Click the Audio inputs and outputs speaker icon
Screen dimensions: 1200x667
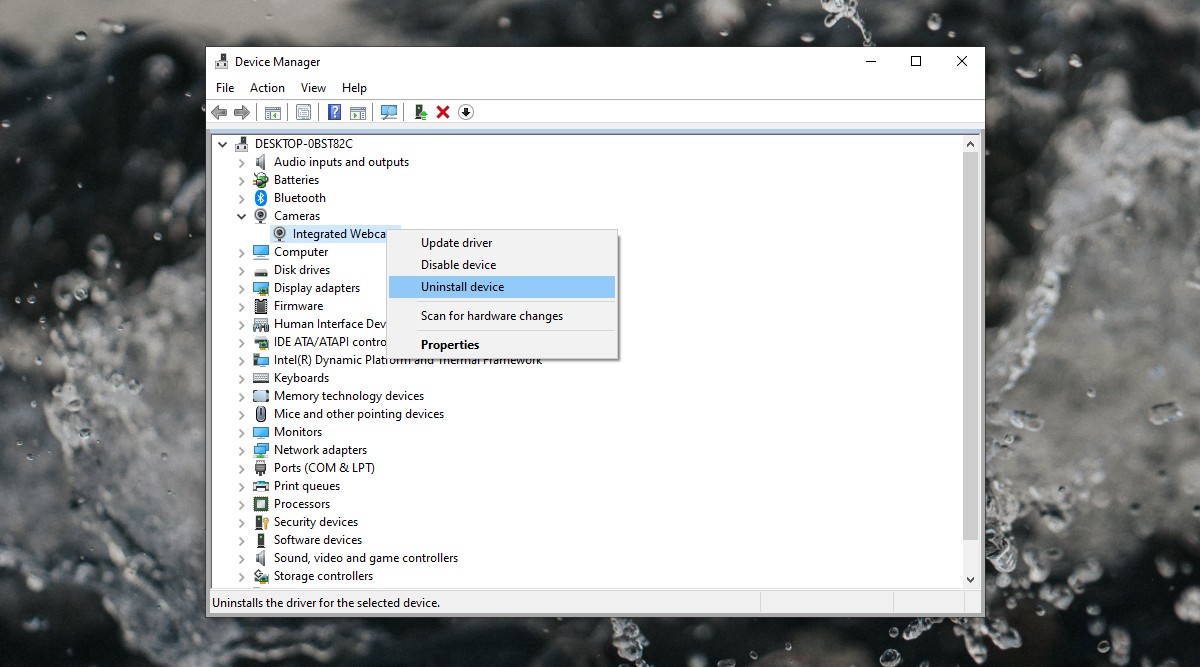click(x=261, y=162)
